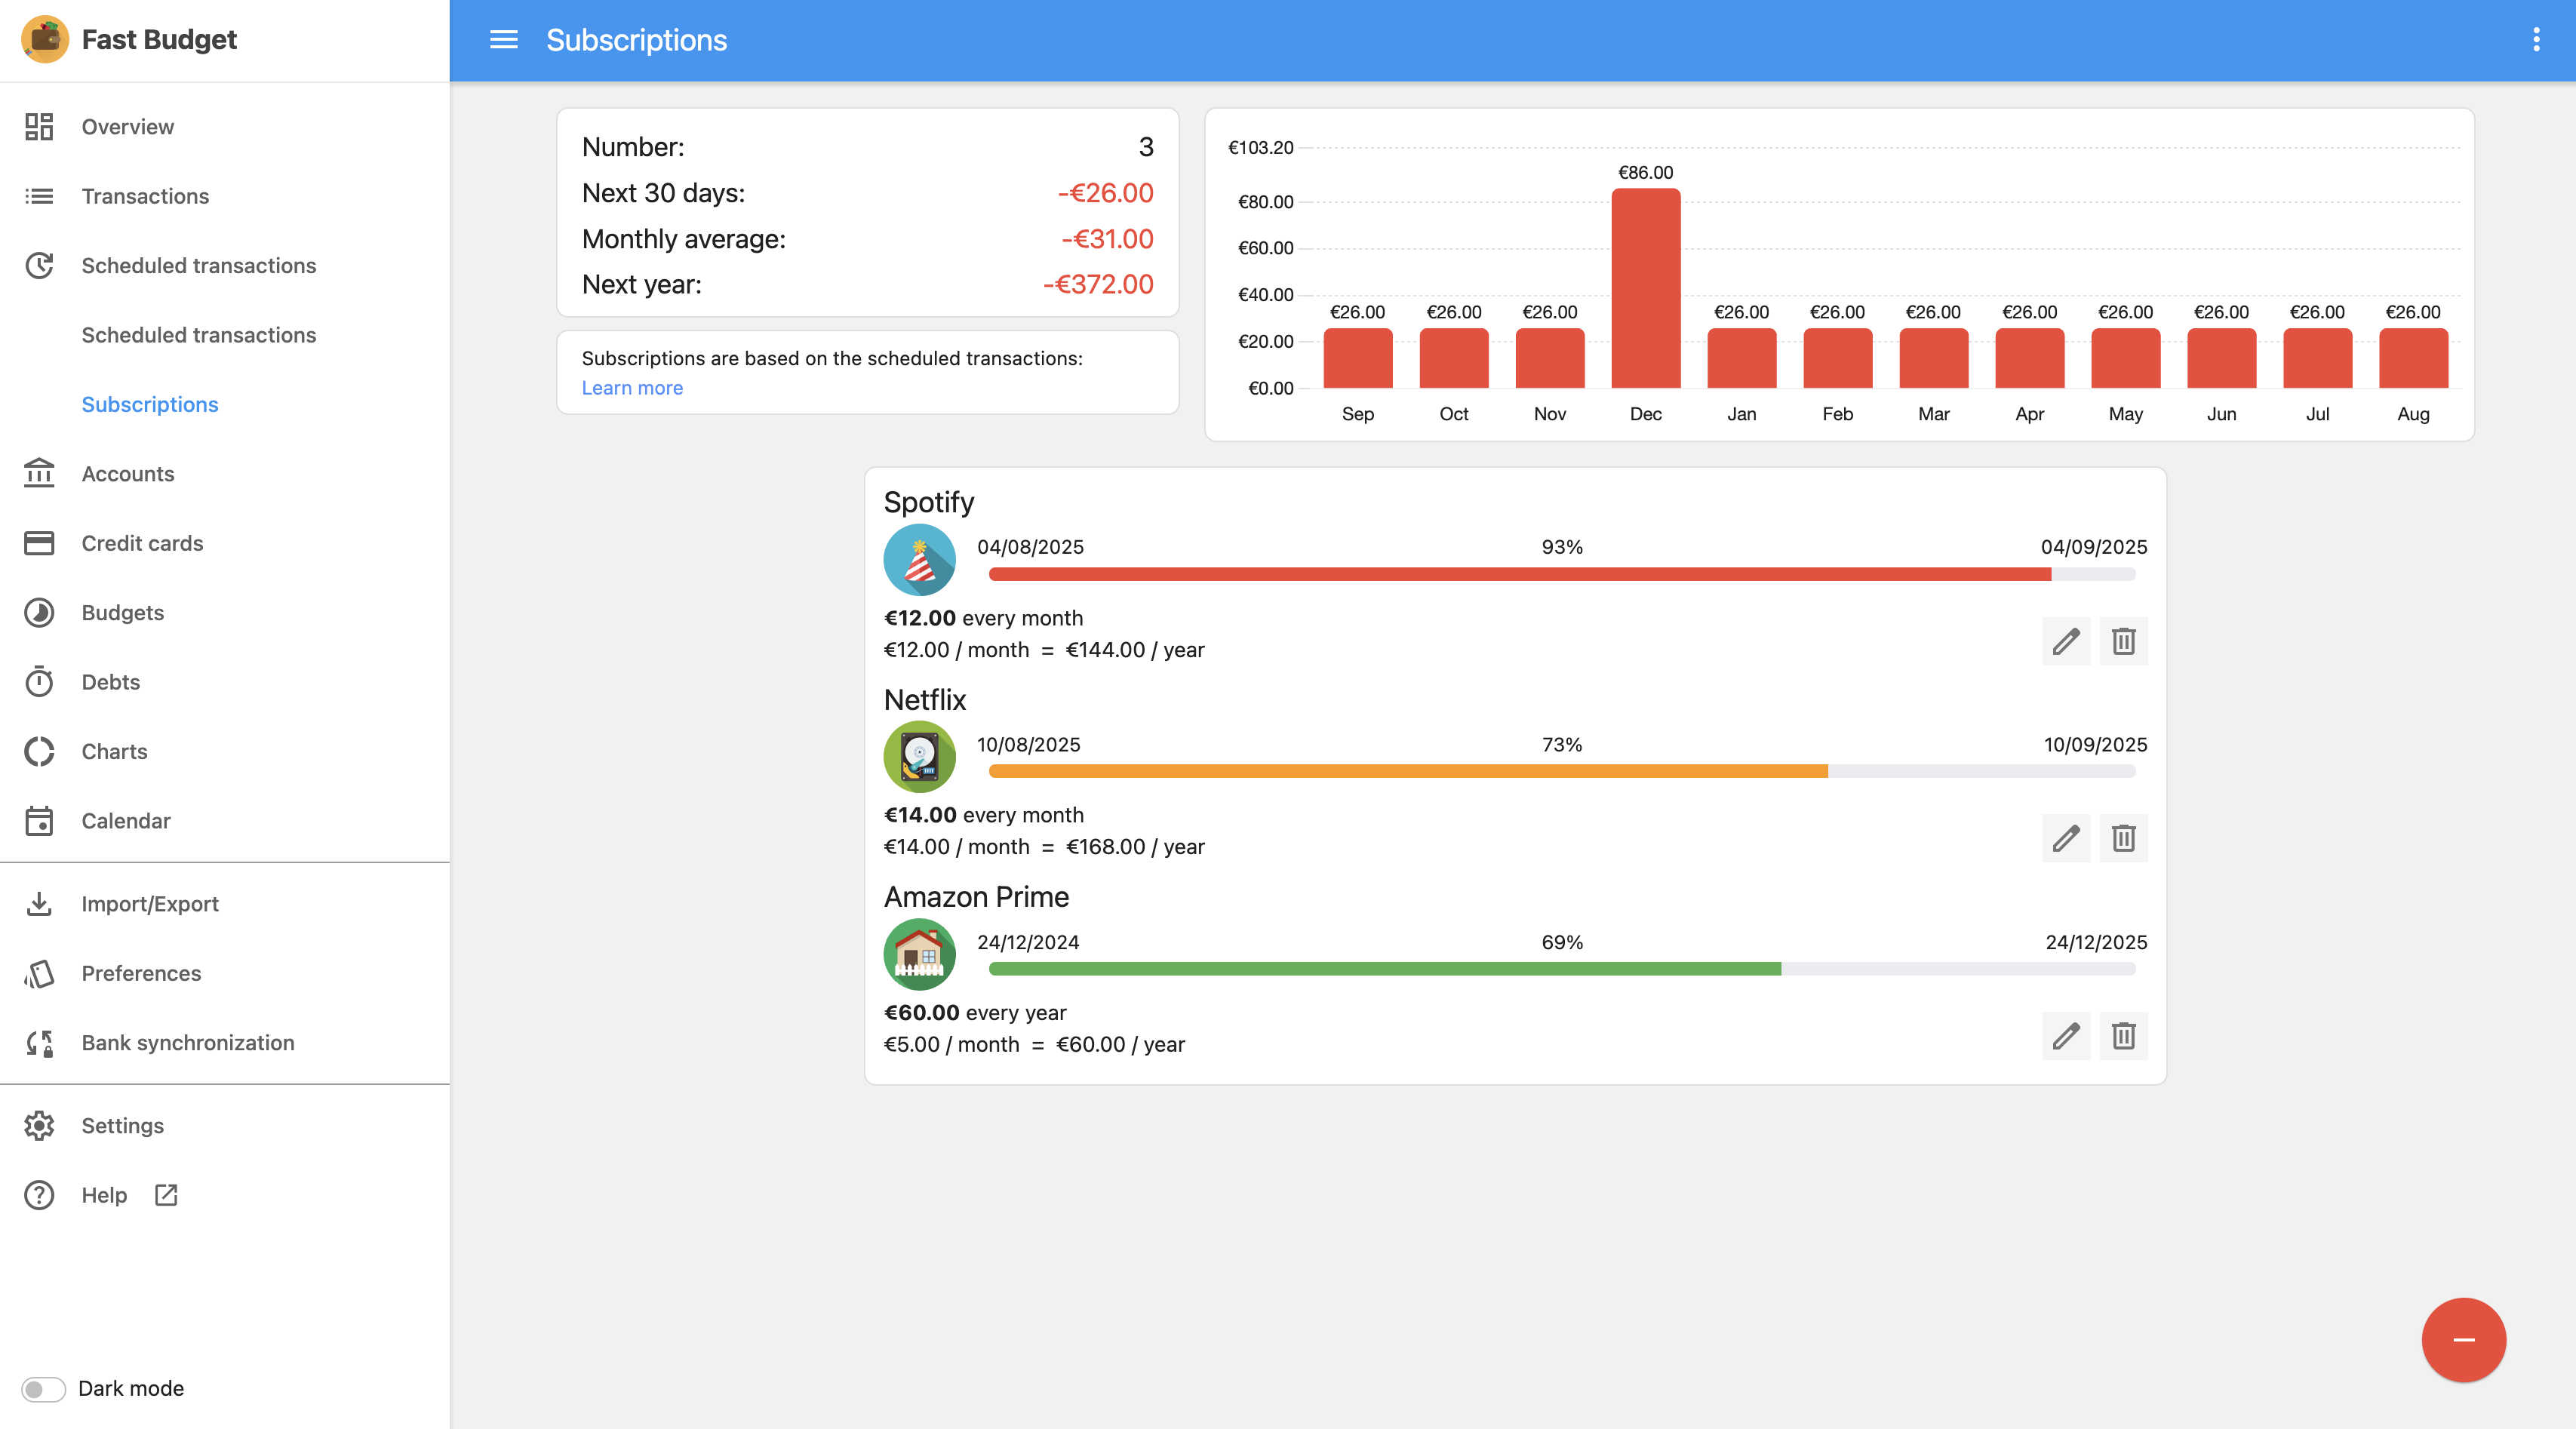
Task: Click the Budgets pie icon
Action: pos(39,612)
